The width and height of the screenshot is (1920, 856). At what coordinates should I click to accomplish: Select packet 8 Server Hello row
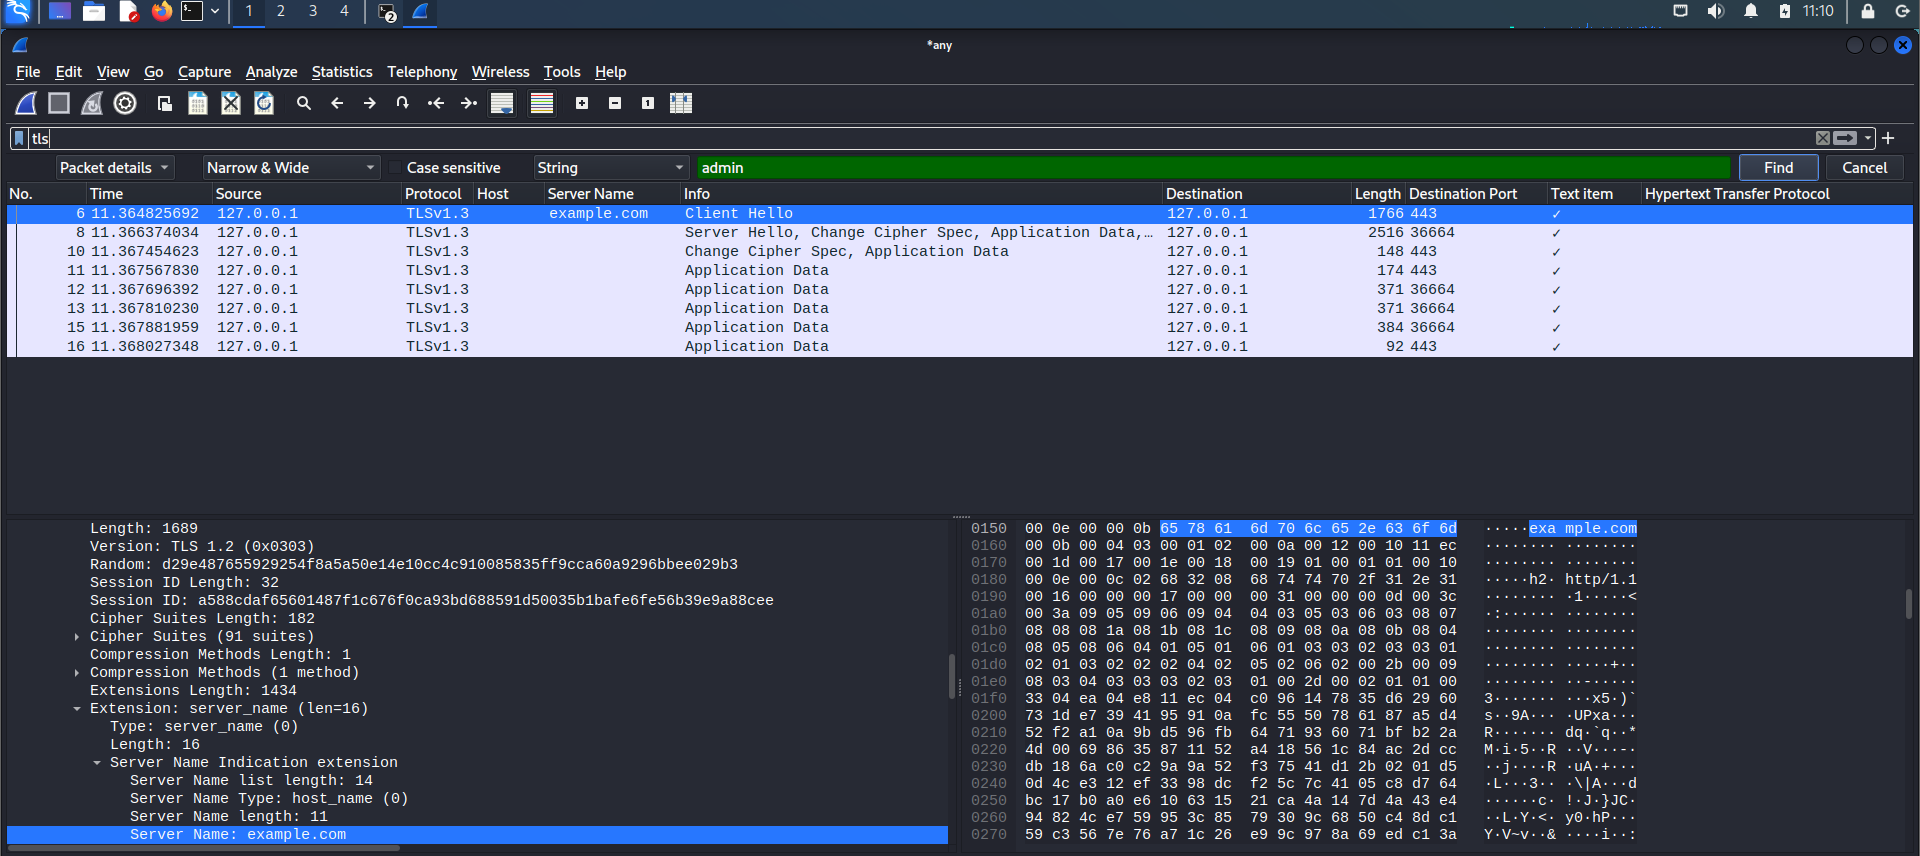tap(960, 232)
